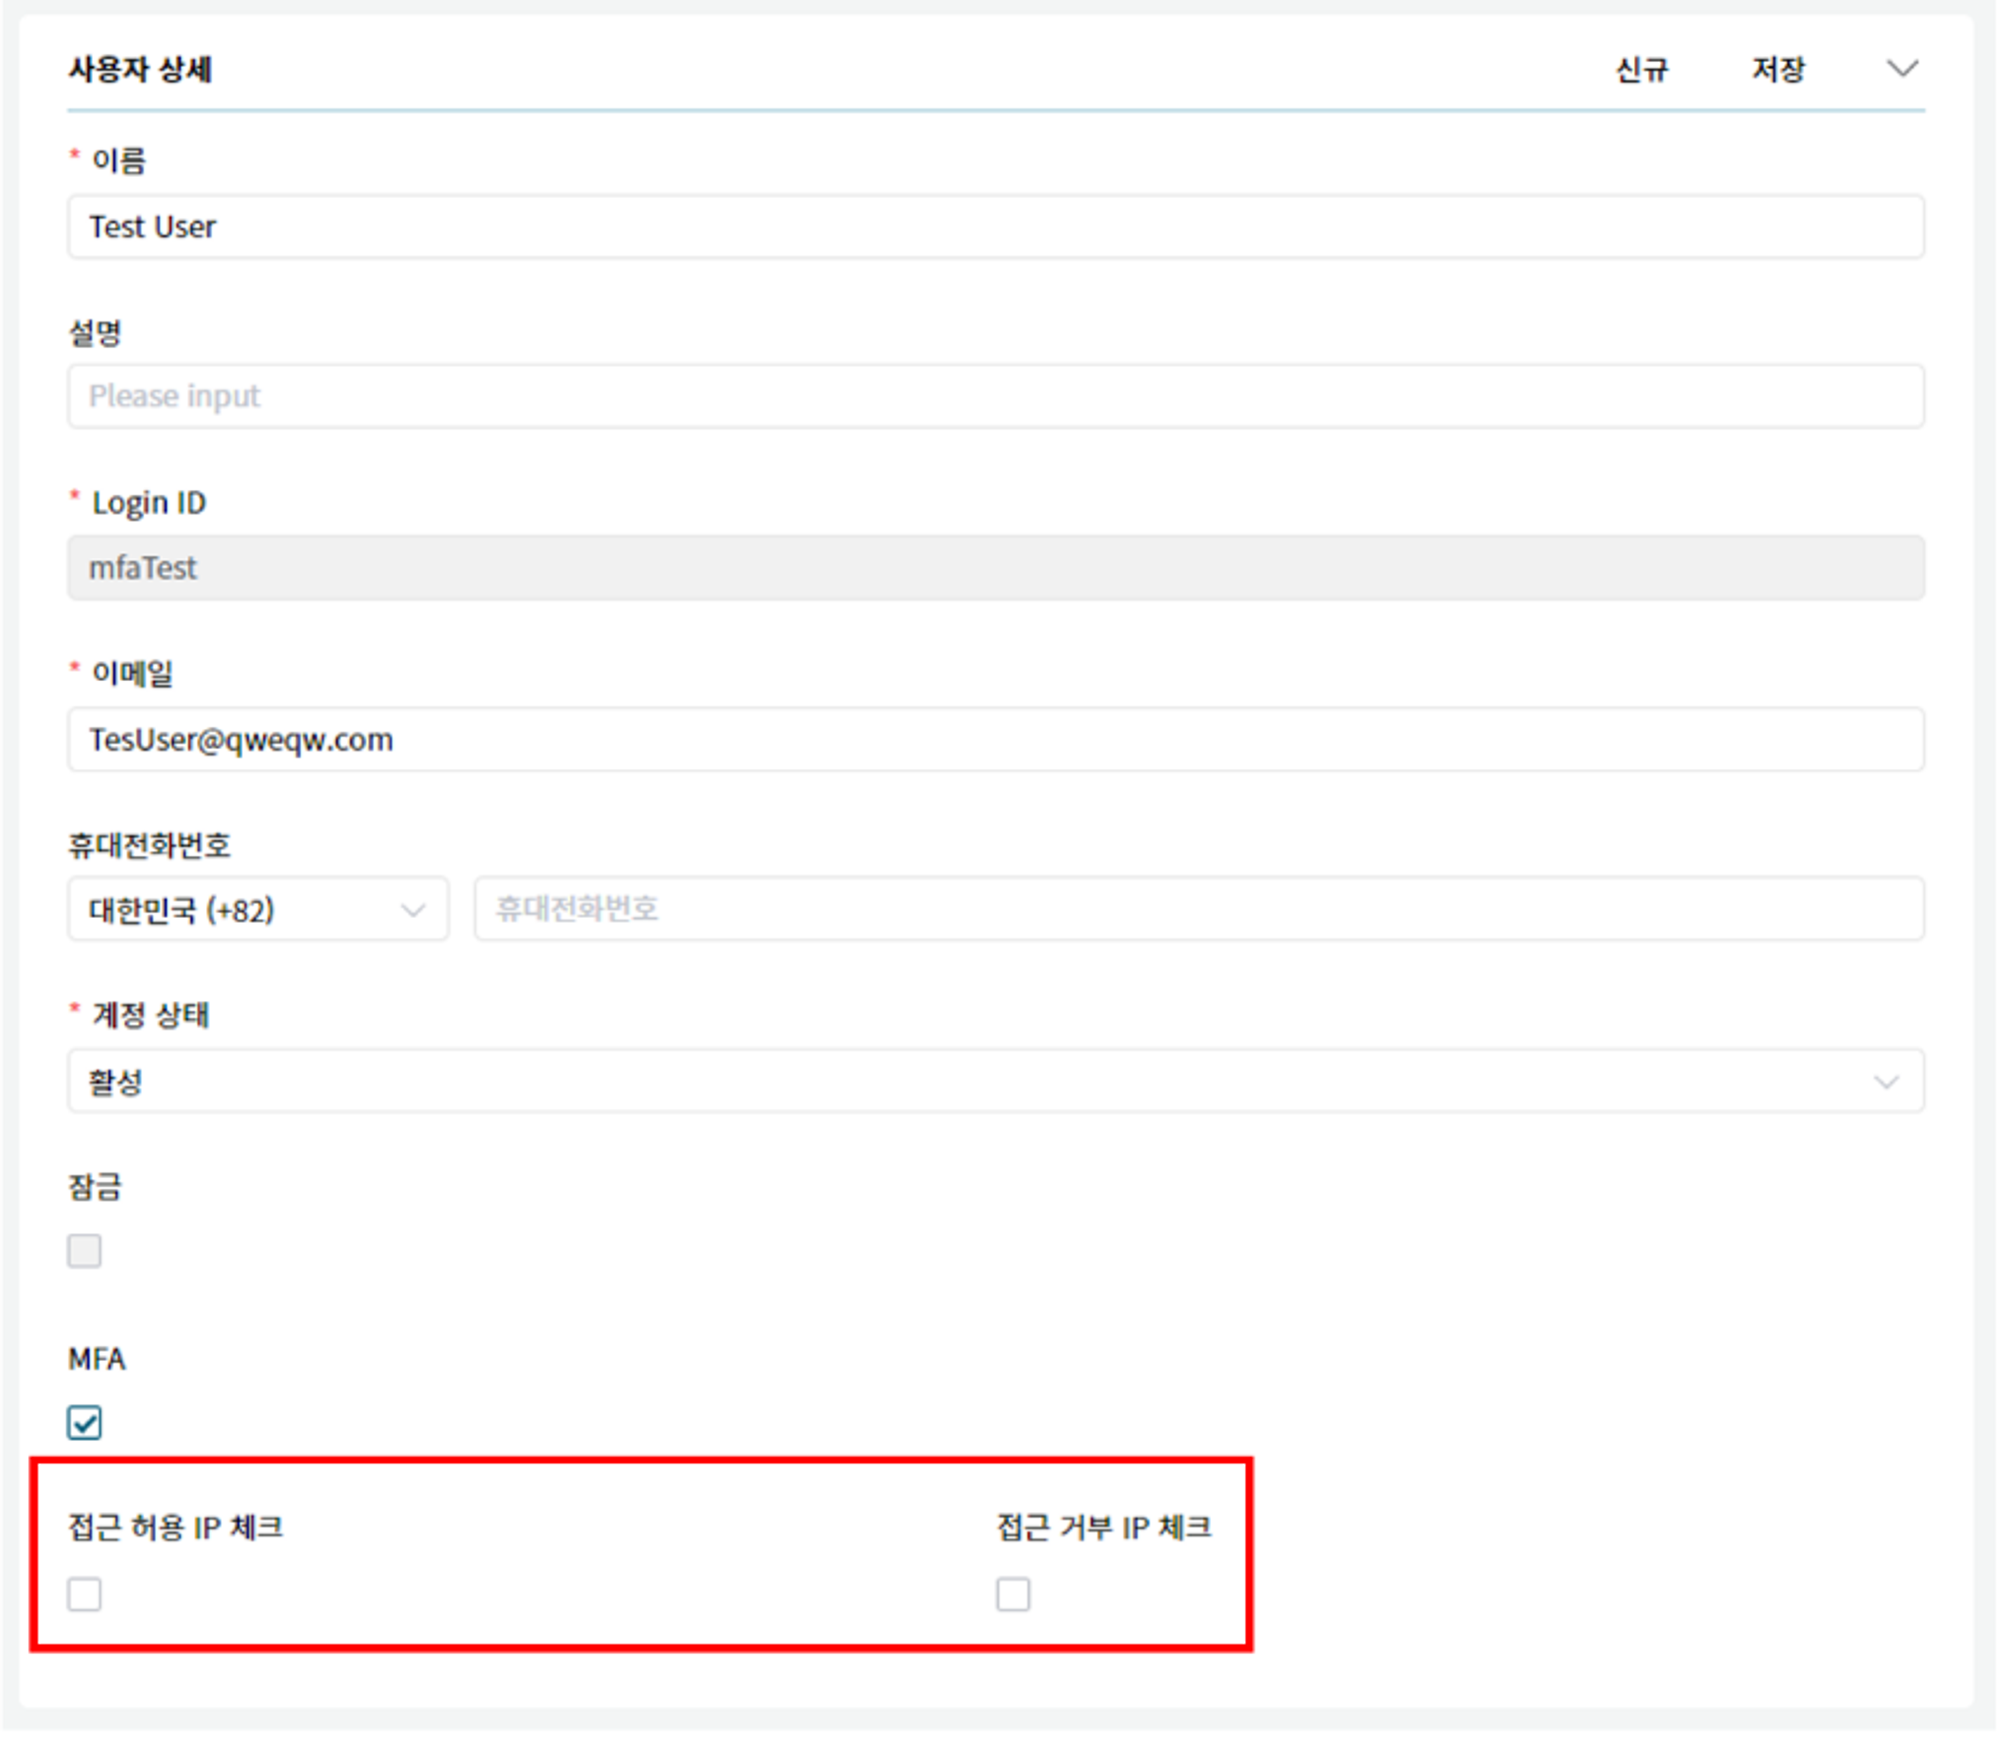This screenshot has width=2000, height=1737.
Task: Enable the 접근 거부 IP 체크 checkbox
Action: pyautogui.click(x=1013, y=1594)
